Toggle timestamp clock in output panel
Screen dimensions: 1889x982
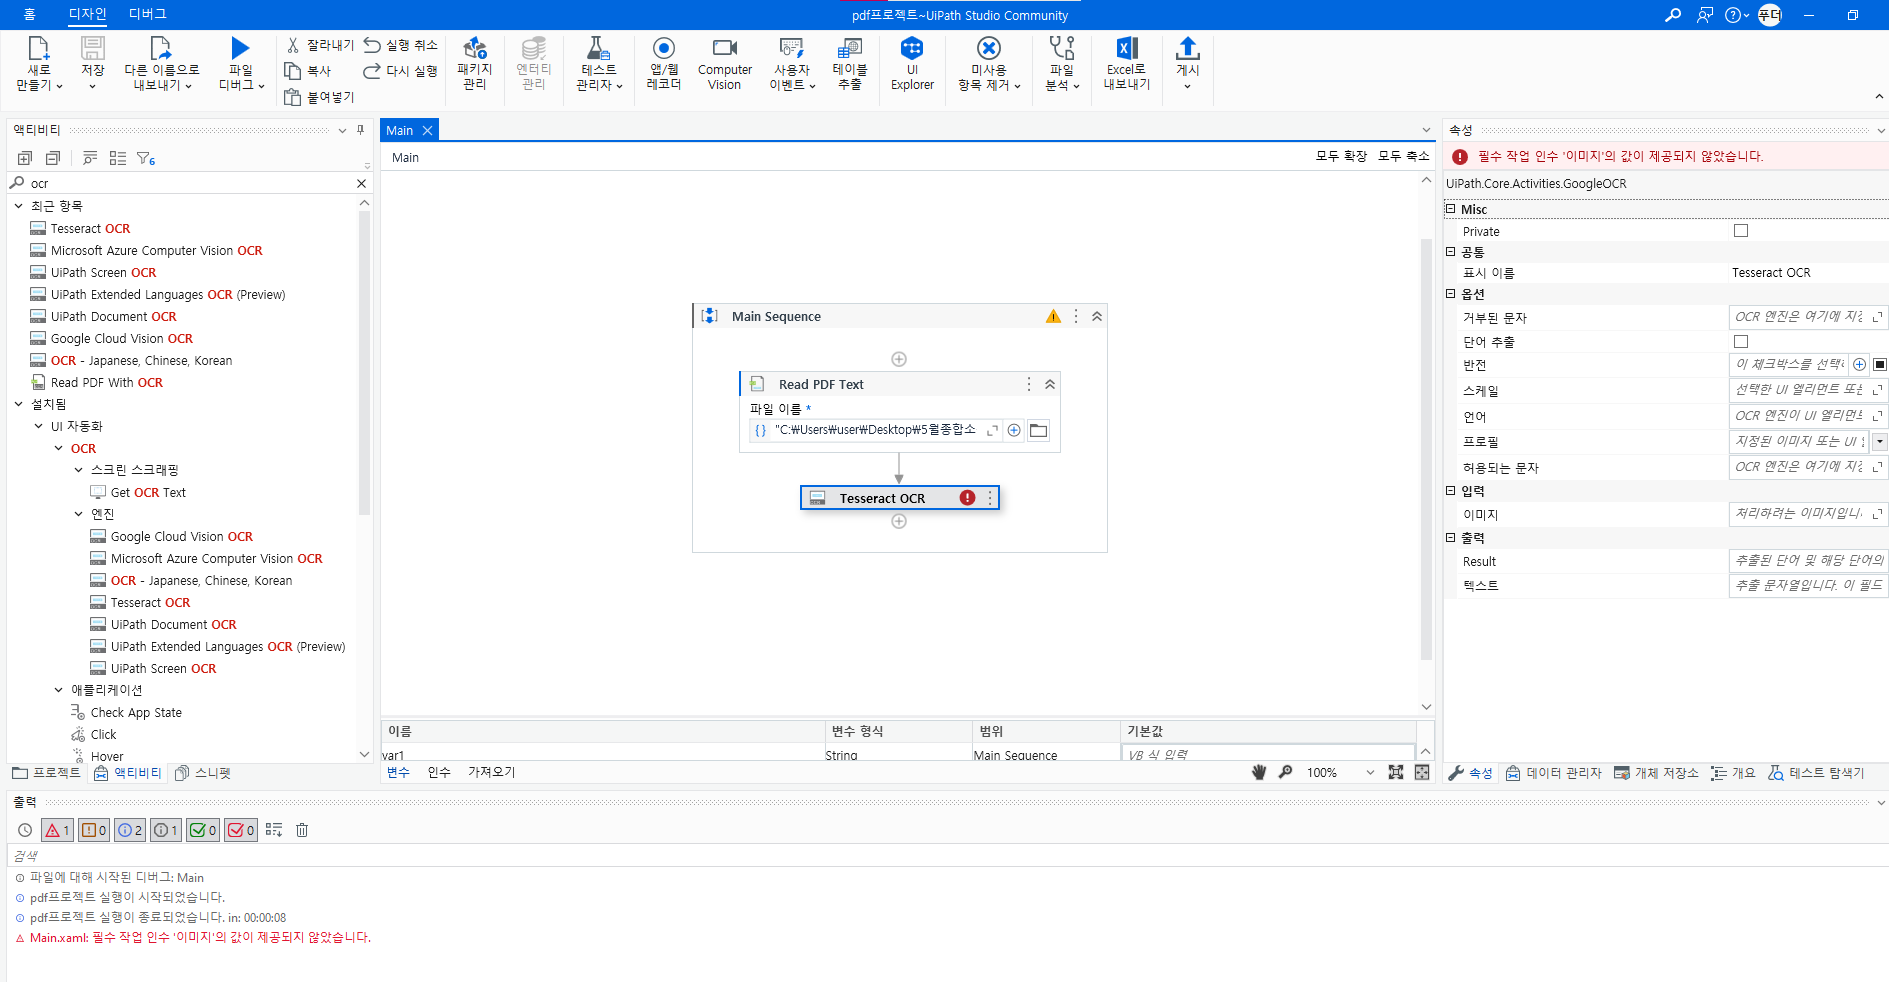(x=25, y=830)
